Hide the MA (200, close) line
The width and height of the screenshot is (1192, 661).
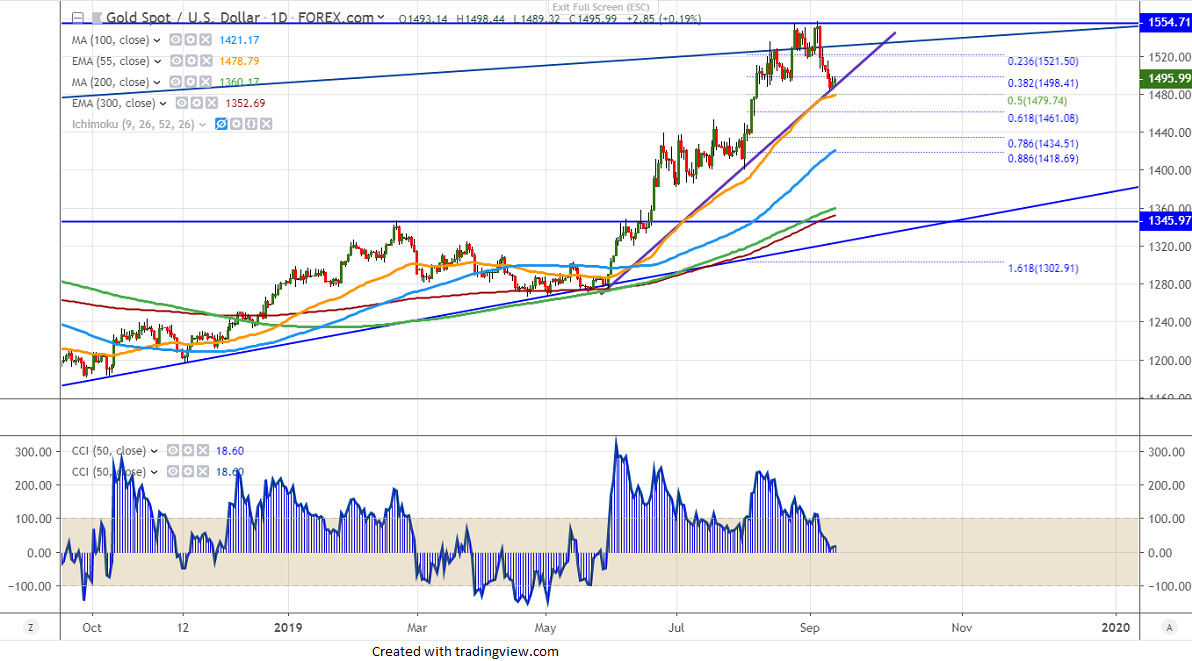point(176,82)
